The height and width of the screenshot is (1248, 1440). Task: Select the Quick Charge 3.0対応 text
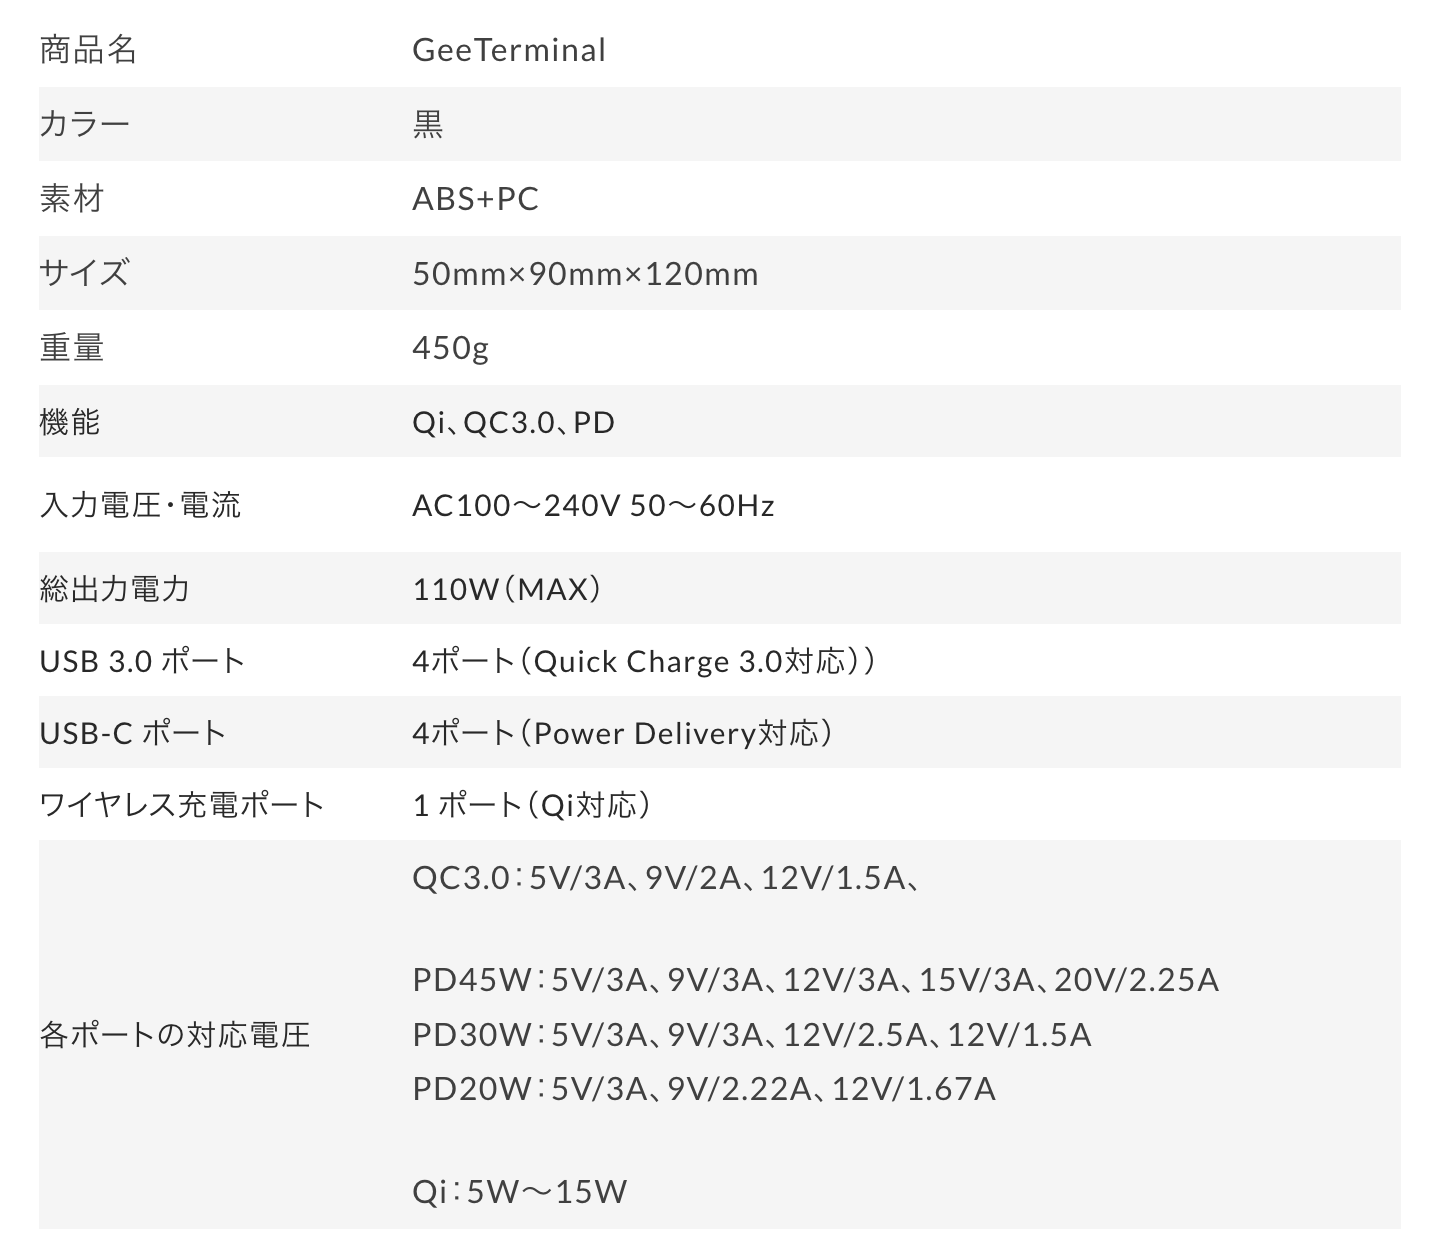click(x=691, y=662)
